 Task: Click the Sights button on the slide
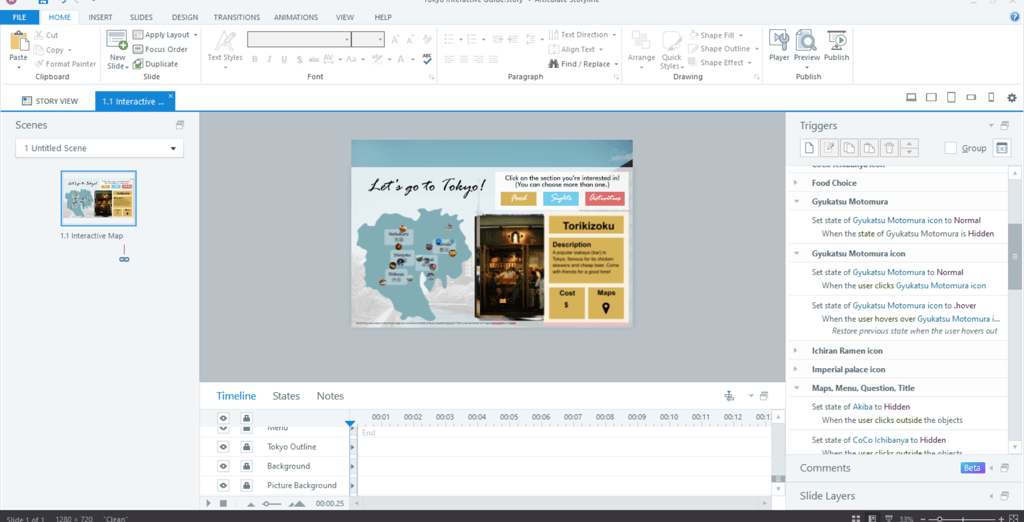click(x=561, y=199)
